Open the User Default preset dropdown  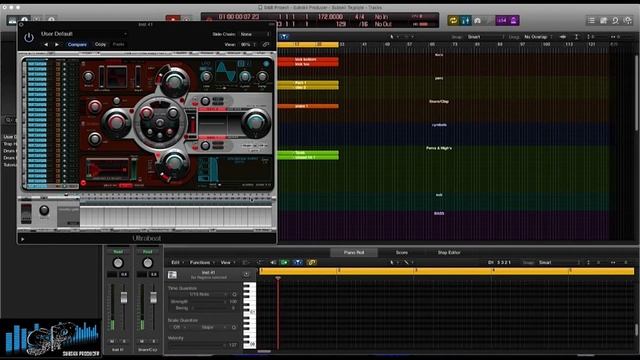[84, 34]
